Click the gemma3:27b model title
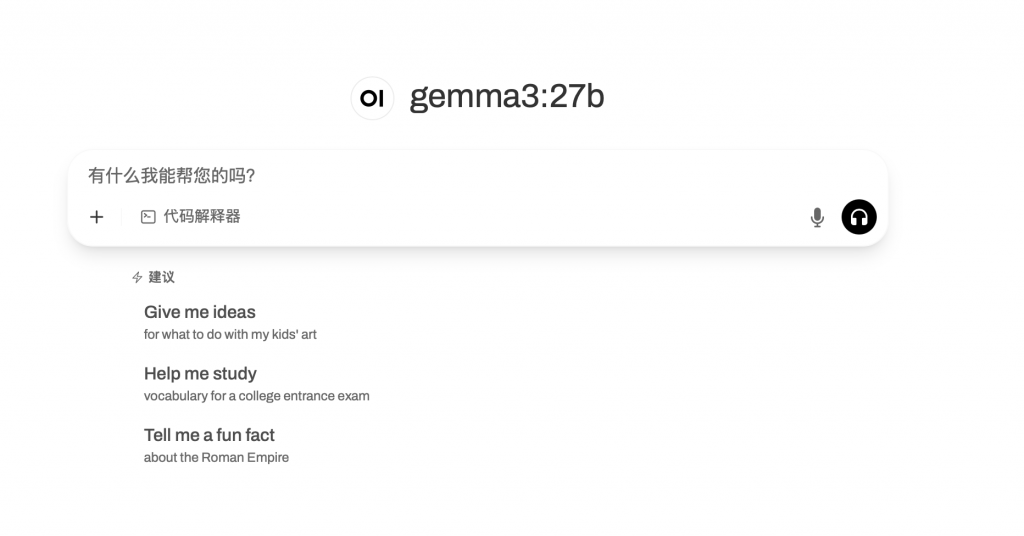The height and width of the screenshot is (536, 1024). [x=507, y=97]
